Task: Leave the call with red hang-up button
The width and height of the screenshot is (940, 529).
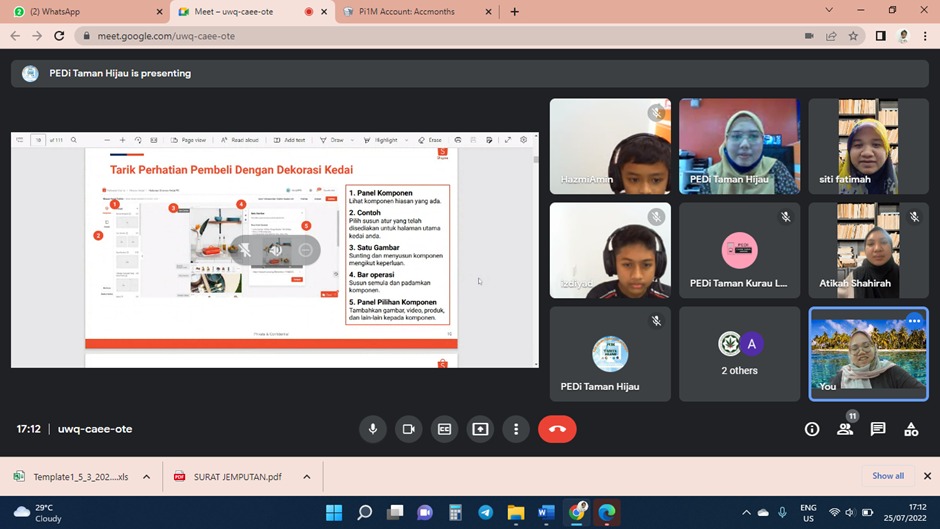Action: [557, 429]
